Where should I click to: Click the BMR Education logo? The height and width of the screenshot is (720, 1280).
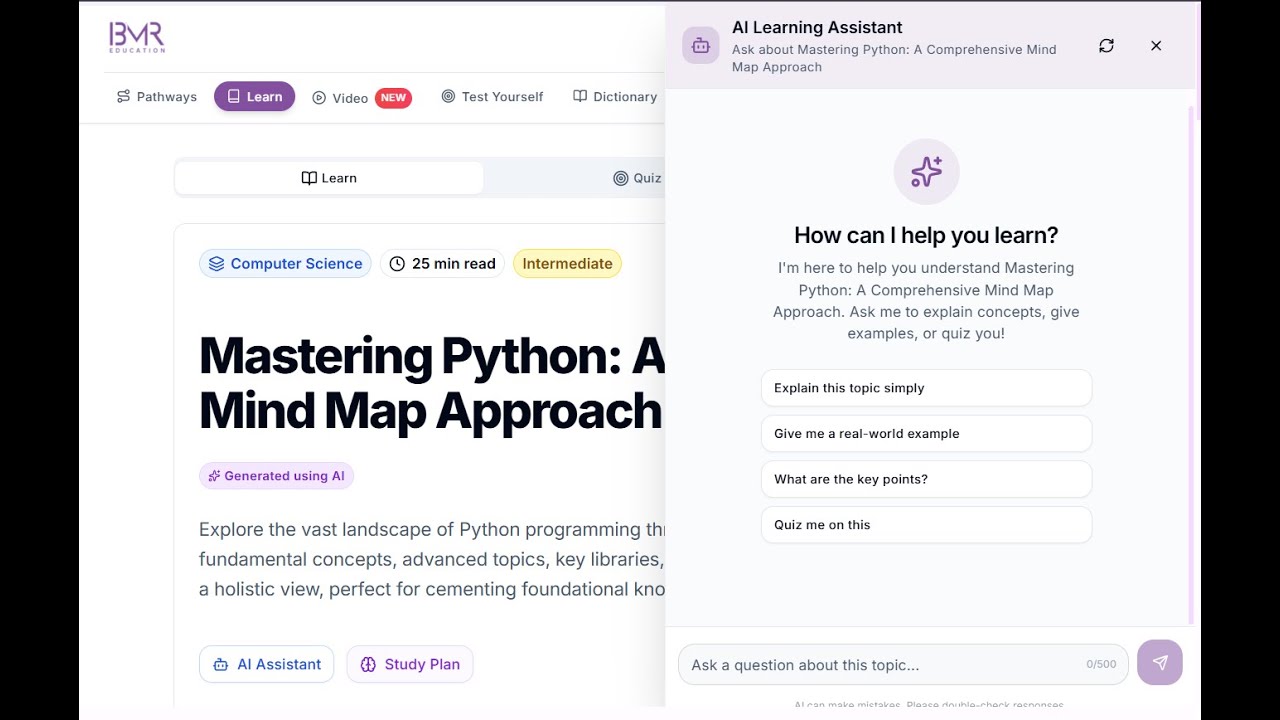(137, 37)
